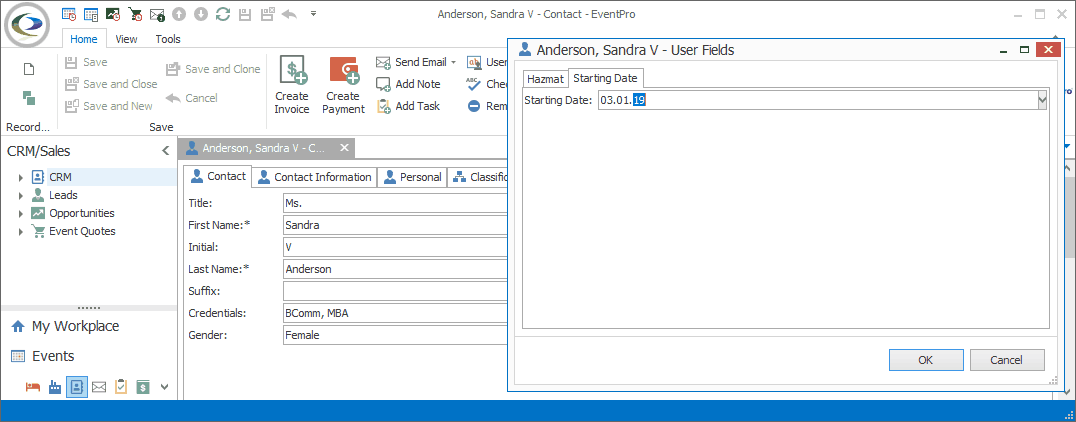Select the hotel bed module icon
Viewport: 1076px width, 422px height.
[x=33, y=387]
